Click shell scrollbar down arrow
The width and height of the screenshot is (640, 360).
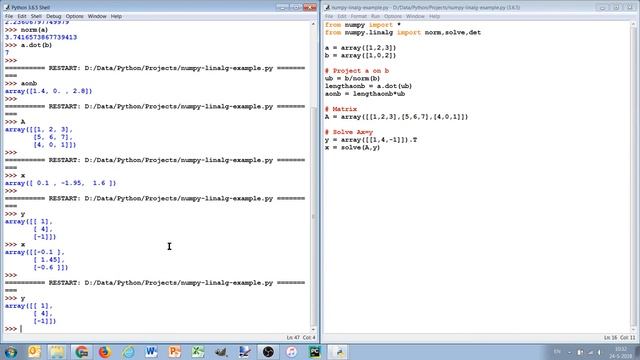pos(313,329)
